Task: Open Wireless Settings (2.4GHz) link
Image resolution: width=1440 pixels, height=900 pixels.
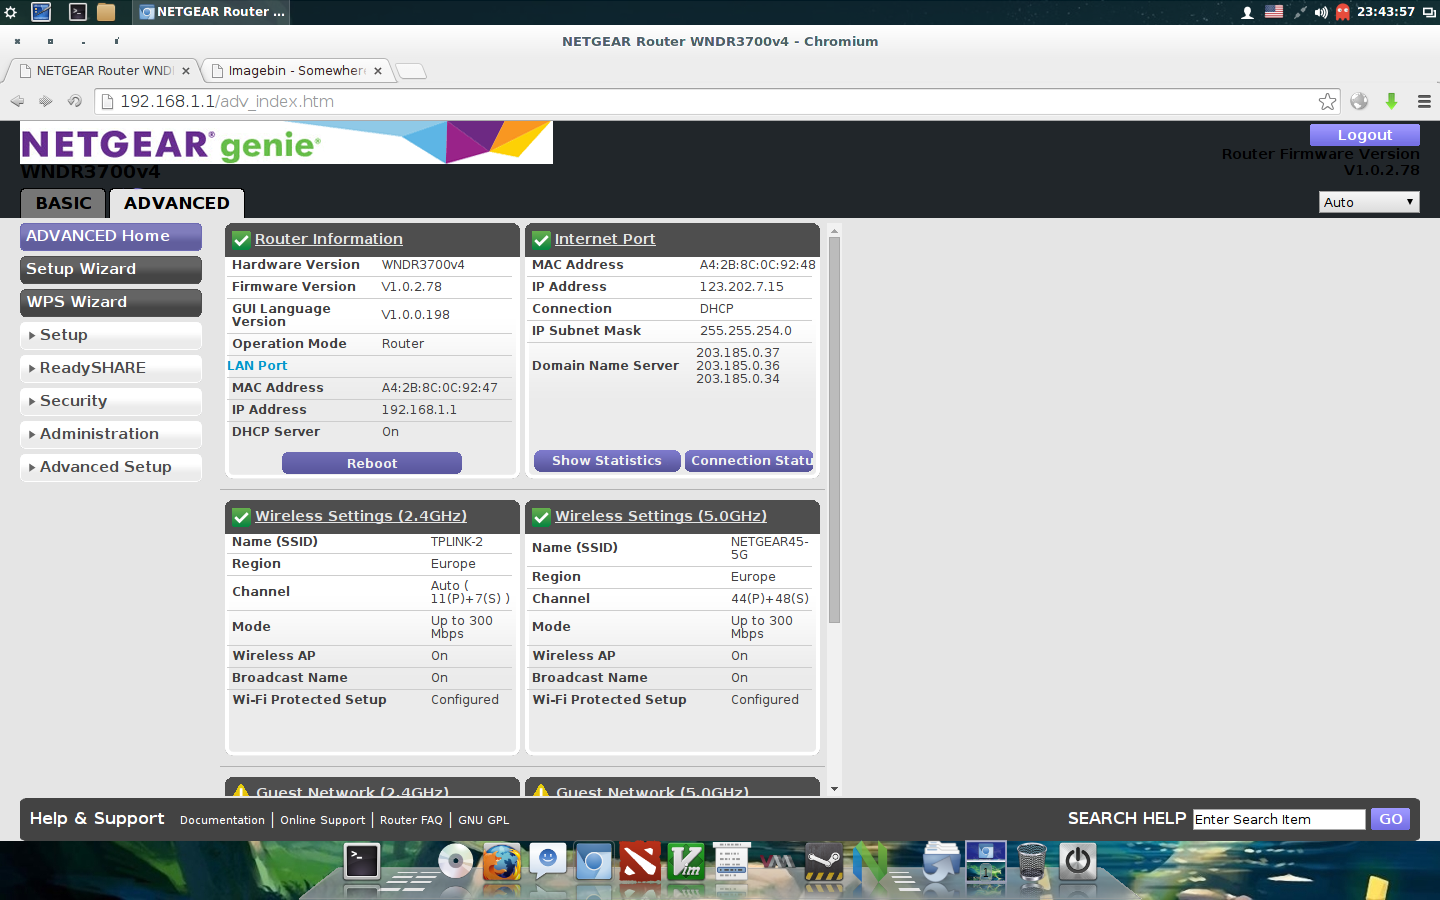Action: pos(361,516)
